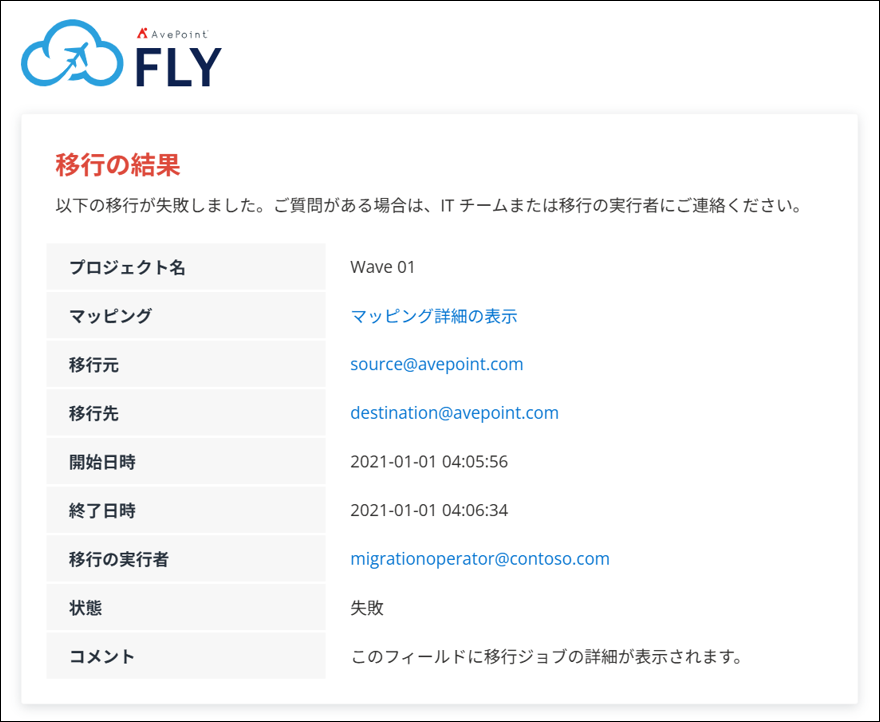
Task: Click the migration failed message sentence
Action: pos(430,208)
